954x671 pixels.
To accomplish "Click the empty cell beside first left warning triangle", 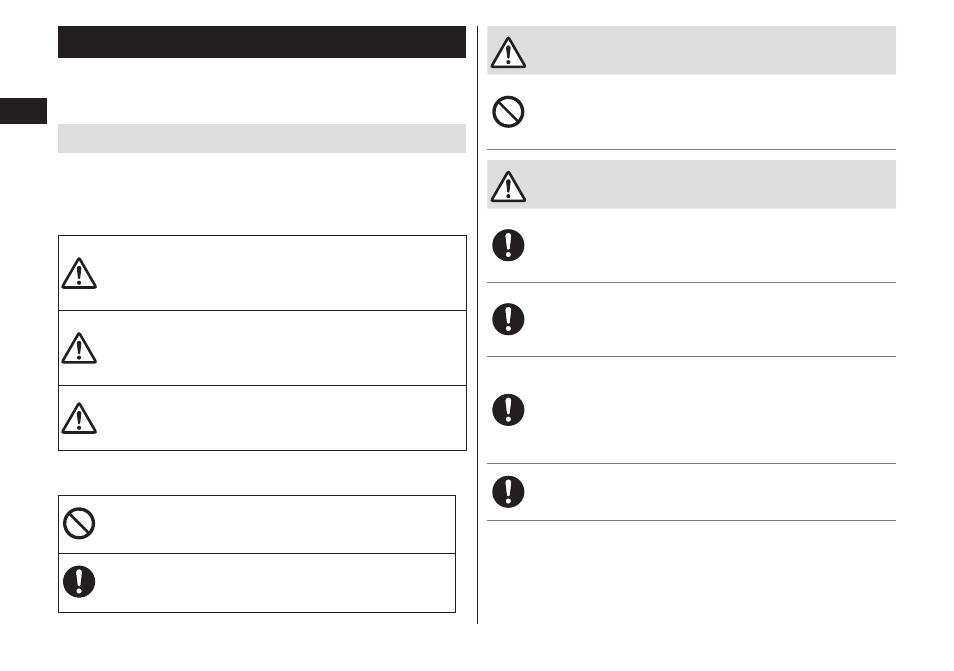I will pyautogui.click(x=283, y=273).
